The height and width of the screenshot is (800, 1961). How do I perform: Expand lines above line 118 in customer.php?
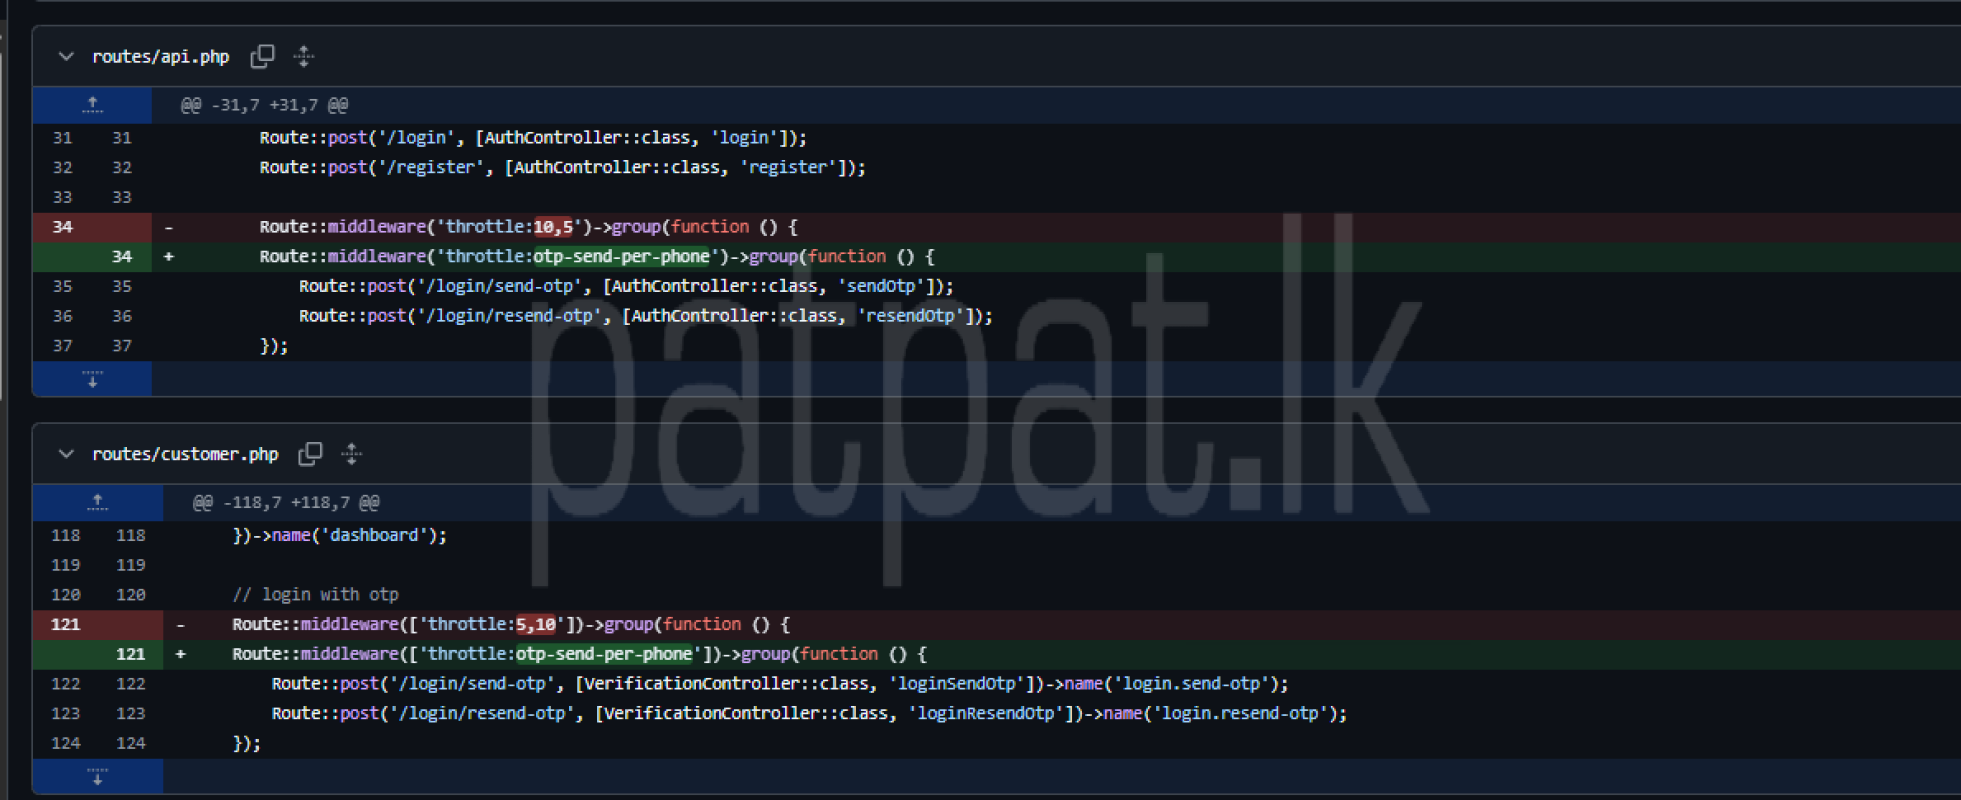(97, 502)
